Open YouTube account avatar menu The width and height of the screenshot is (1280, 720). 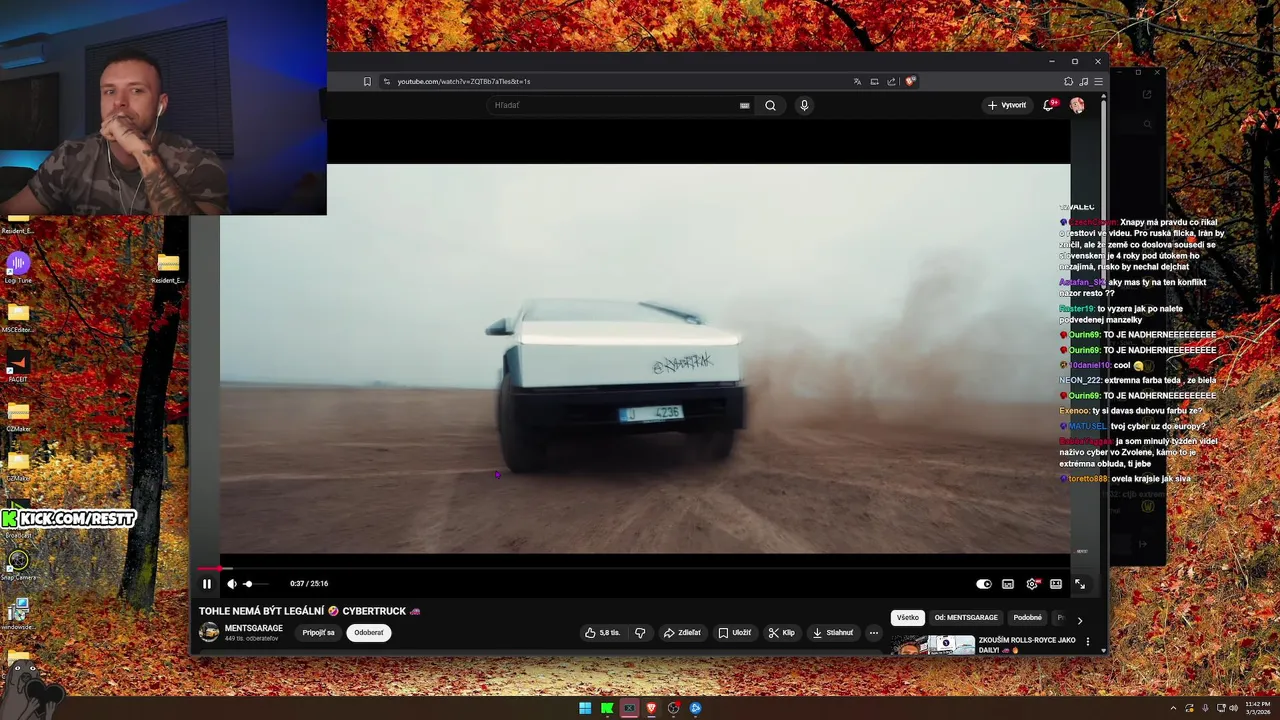coord(1077,105)
